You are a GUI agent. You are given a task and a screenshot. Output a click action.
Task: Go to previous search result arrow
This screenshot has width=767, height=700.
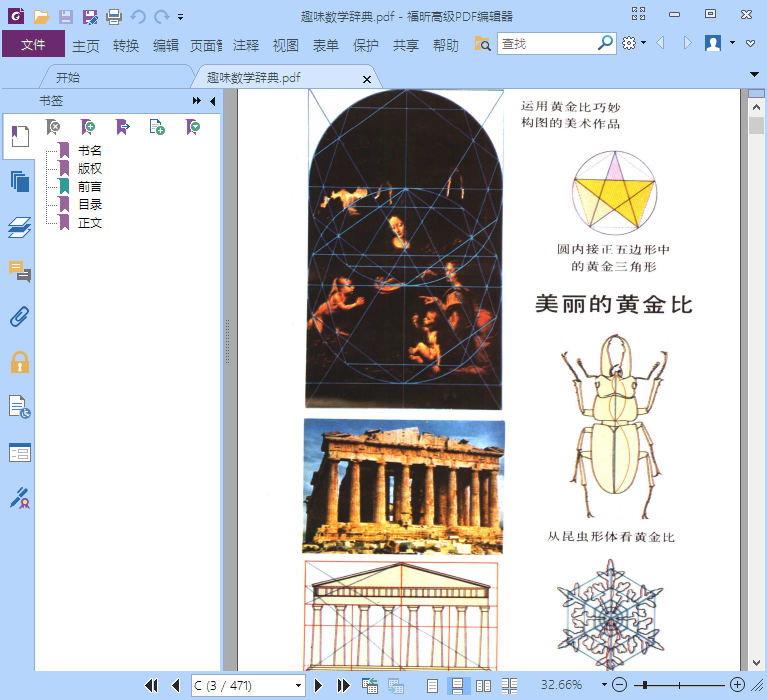point(660,43)
